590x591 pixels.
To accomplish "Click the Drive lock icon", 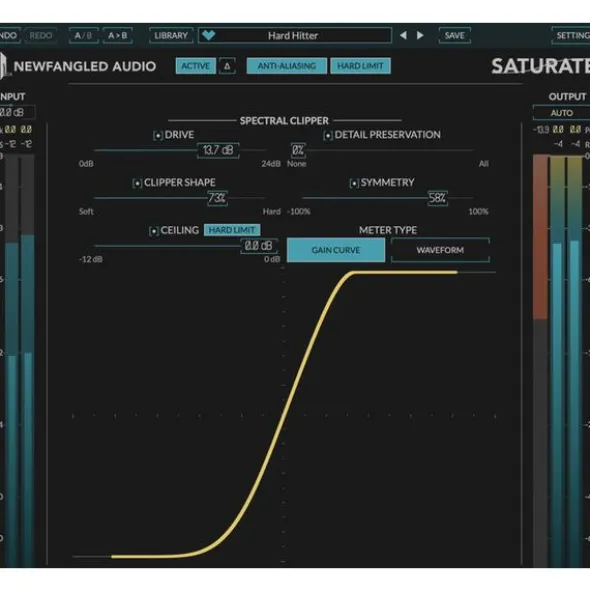I will click(158, 135).
